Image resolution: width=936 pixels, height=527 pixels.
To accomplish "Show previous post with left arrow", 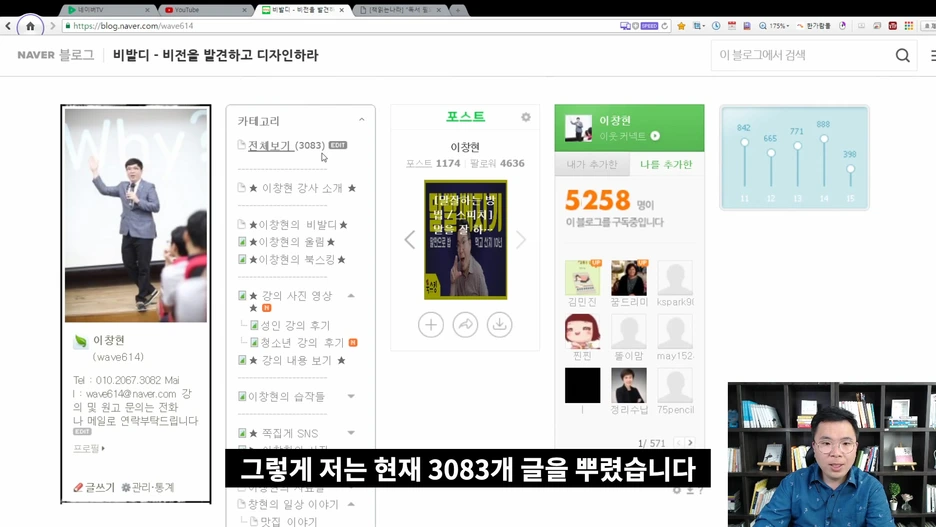I will pos(410,240).
